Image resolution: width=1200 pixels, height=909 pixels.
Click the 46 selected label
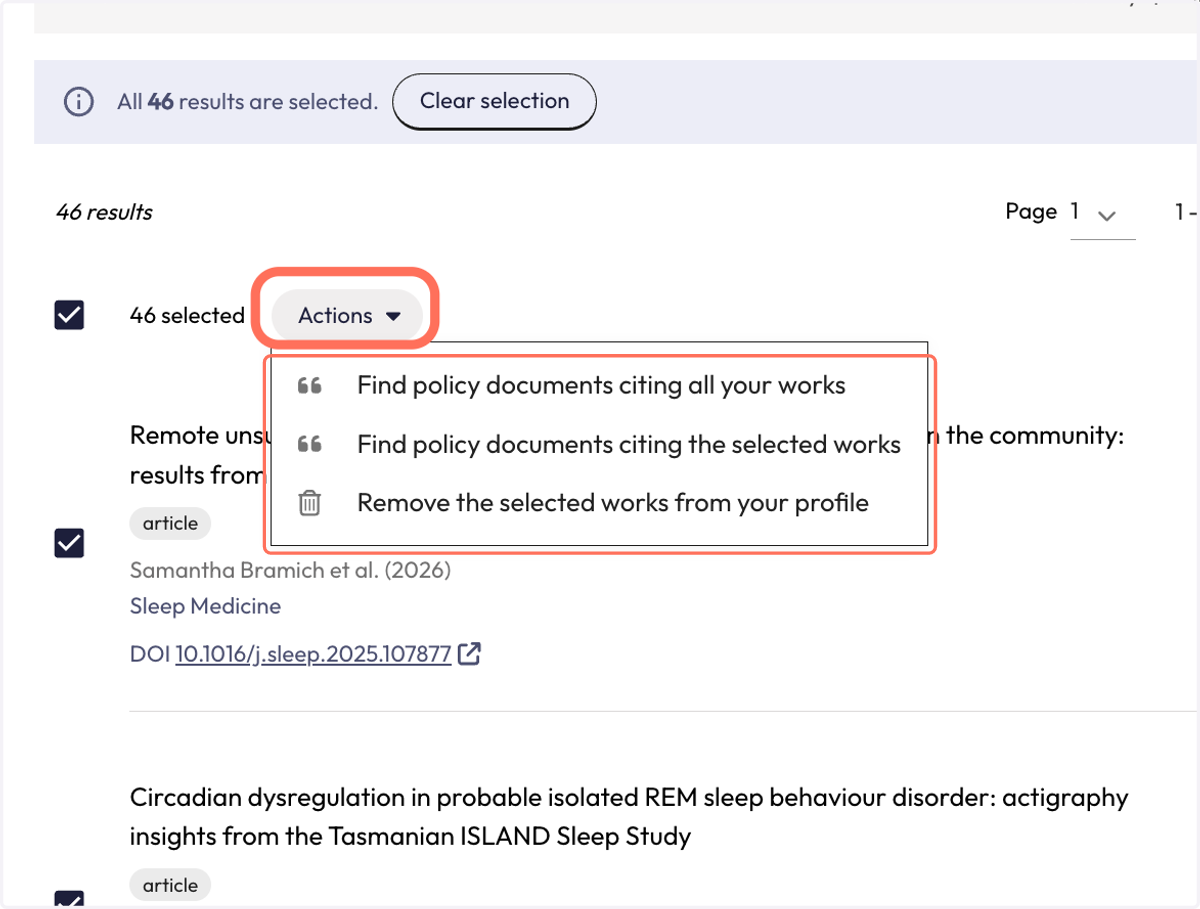tap(187, 315)
